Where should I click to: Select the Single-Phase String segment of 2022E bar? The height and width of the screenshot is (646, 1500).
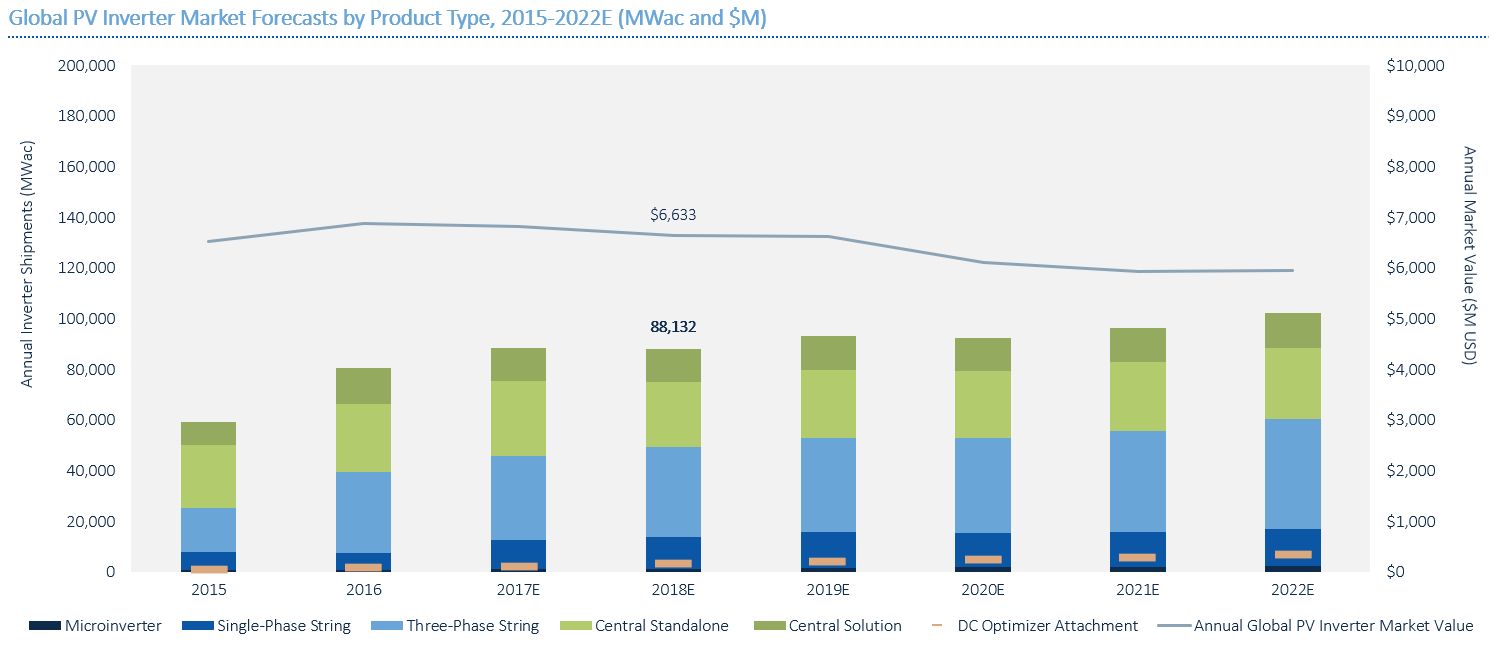tap(1292, 547)
